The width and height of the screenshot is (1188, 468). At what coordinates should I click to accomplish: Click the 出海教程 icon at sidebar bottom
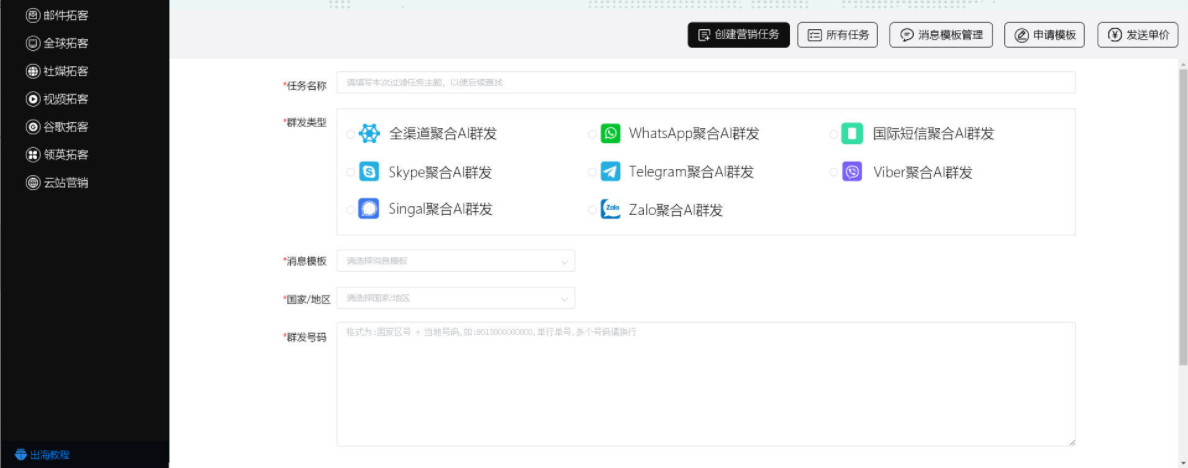click(20, 455)
